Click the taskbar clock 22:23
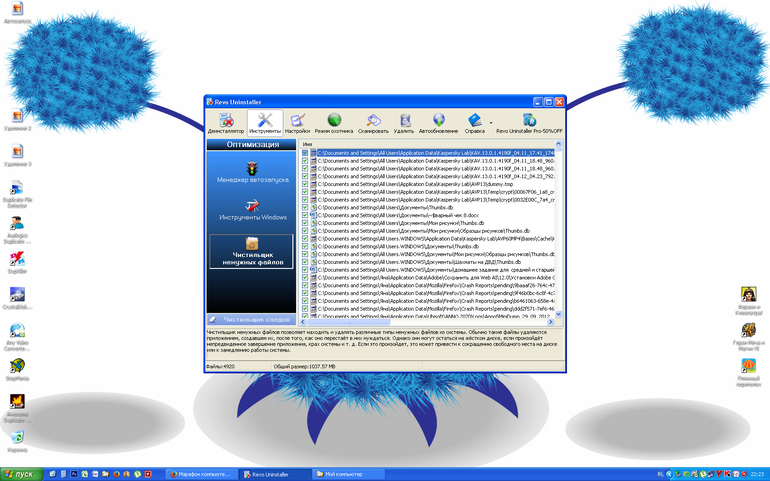This screenshot has height=481, width=770. pos(757,474)
